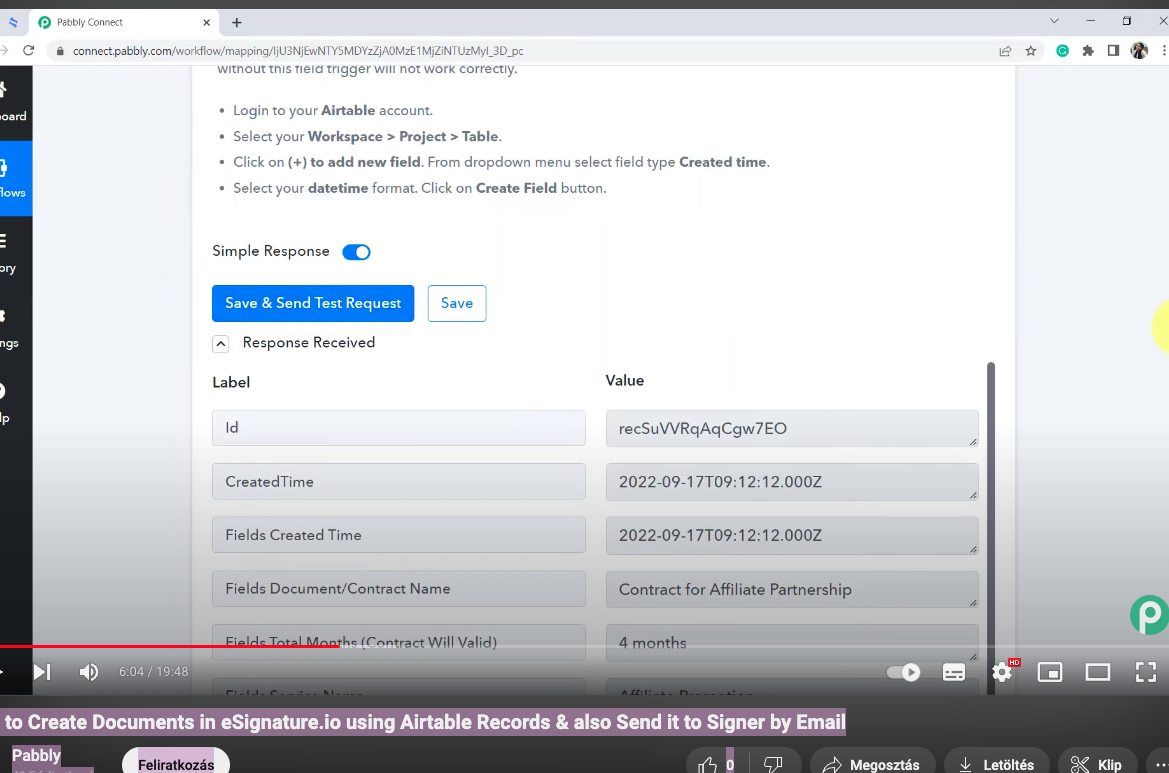Bookmark this page with the star icon

pos(1030,51)
